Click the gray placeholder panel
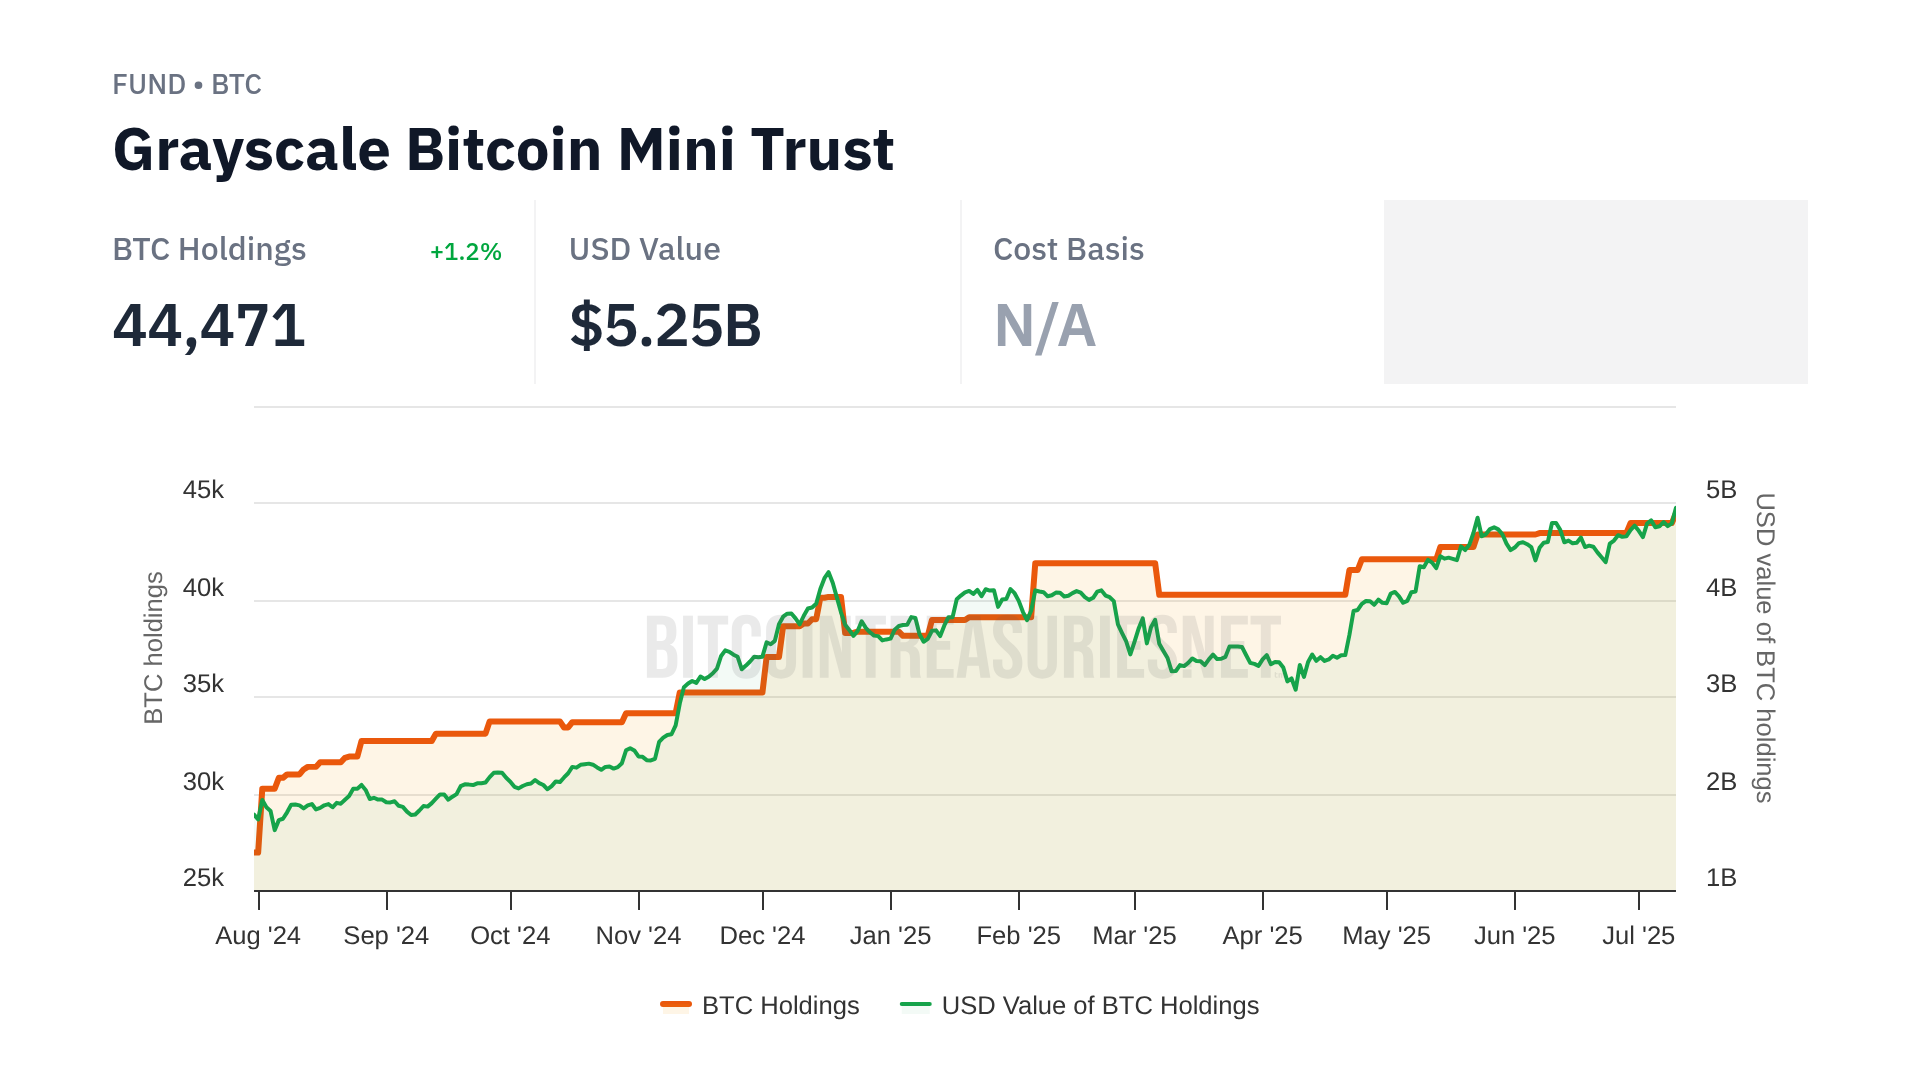Viewport: 1920px width, 1080px height. [x=1595, y=292]
